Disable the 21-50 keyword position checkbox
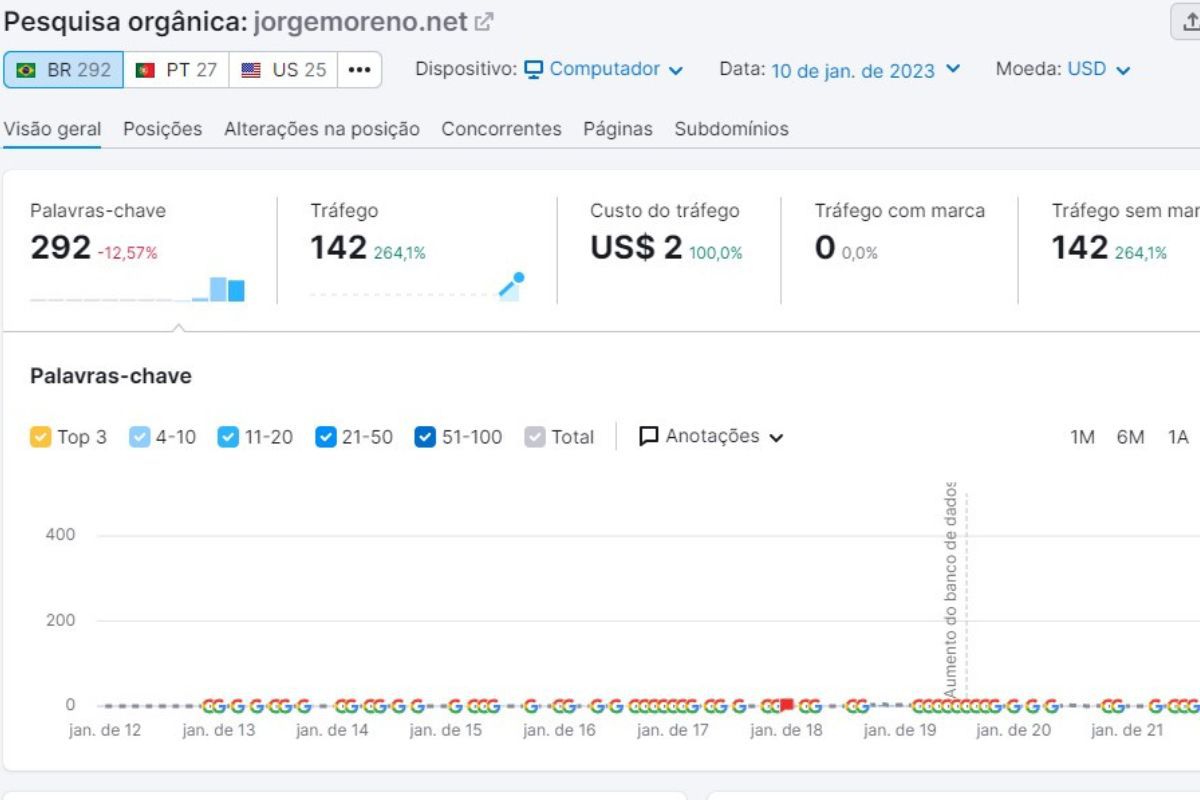Viewport: 1200px width, 800px height. point(326,436)
